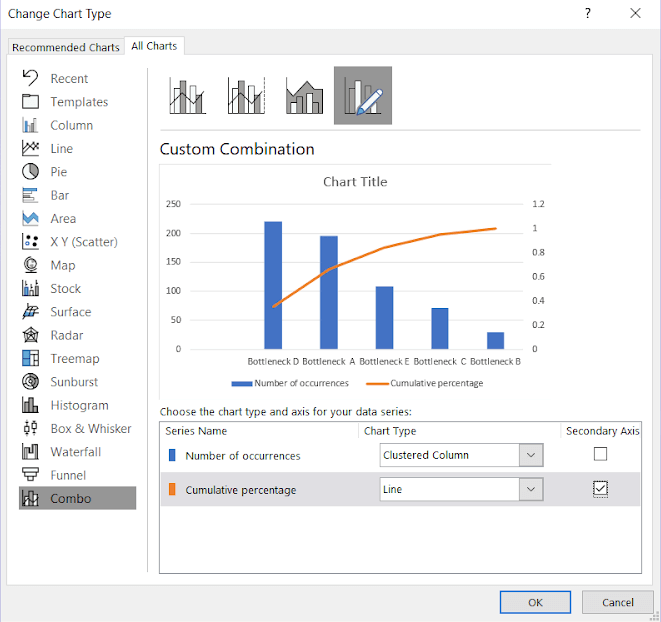661x622 pixels.
Task: Open the Line chart type dropdown
Action: pyautogui.click(x=531, y=489)
